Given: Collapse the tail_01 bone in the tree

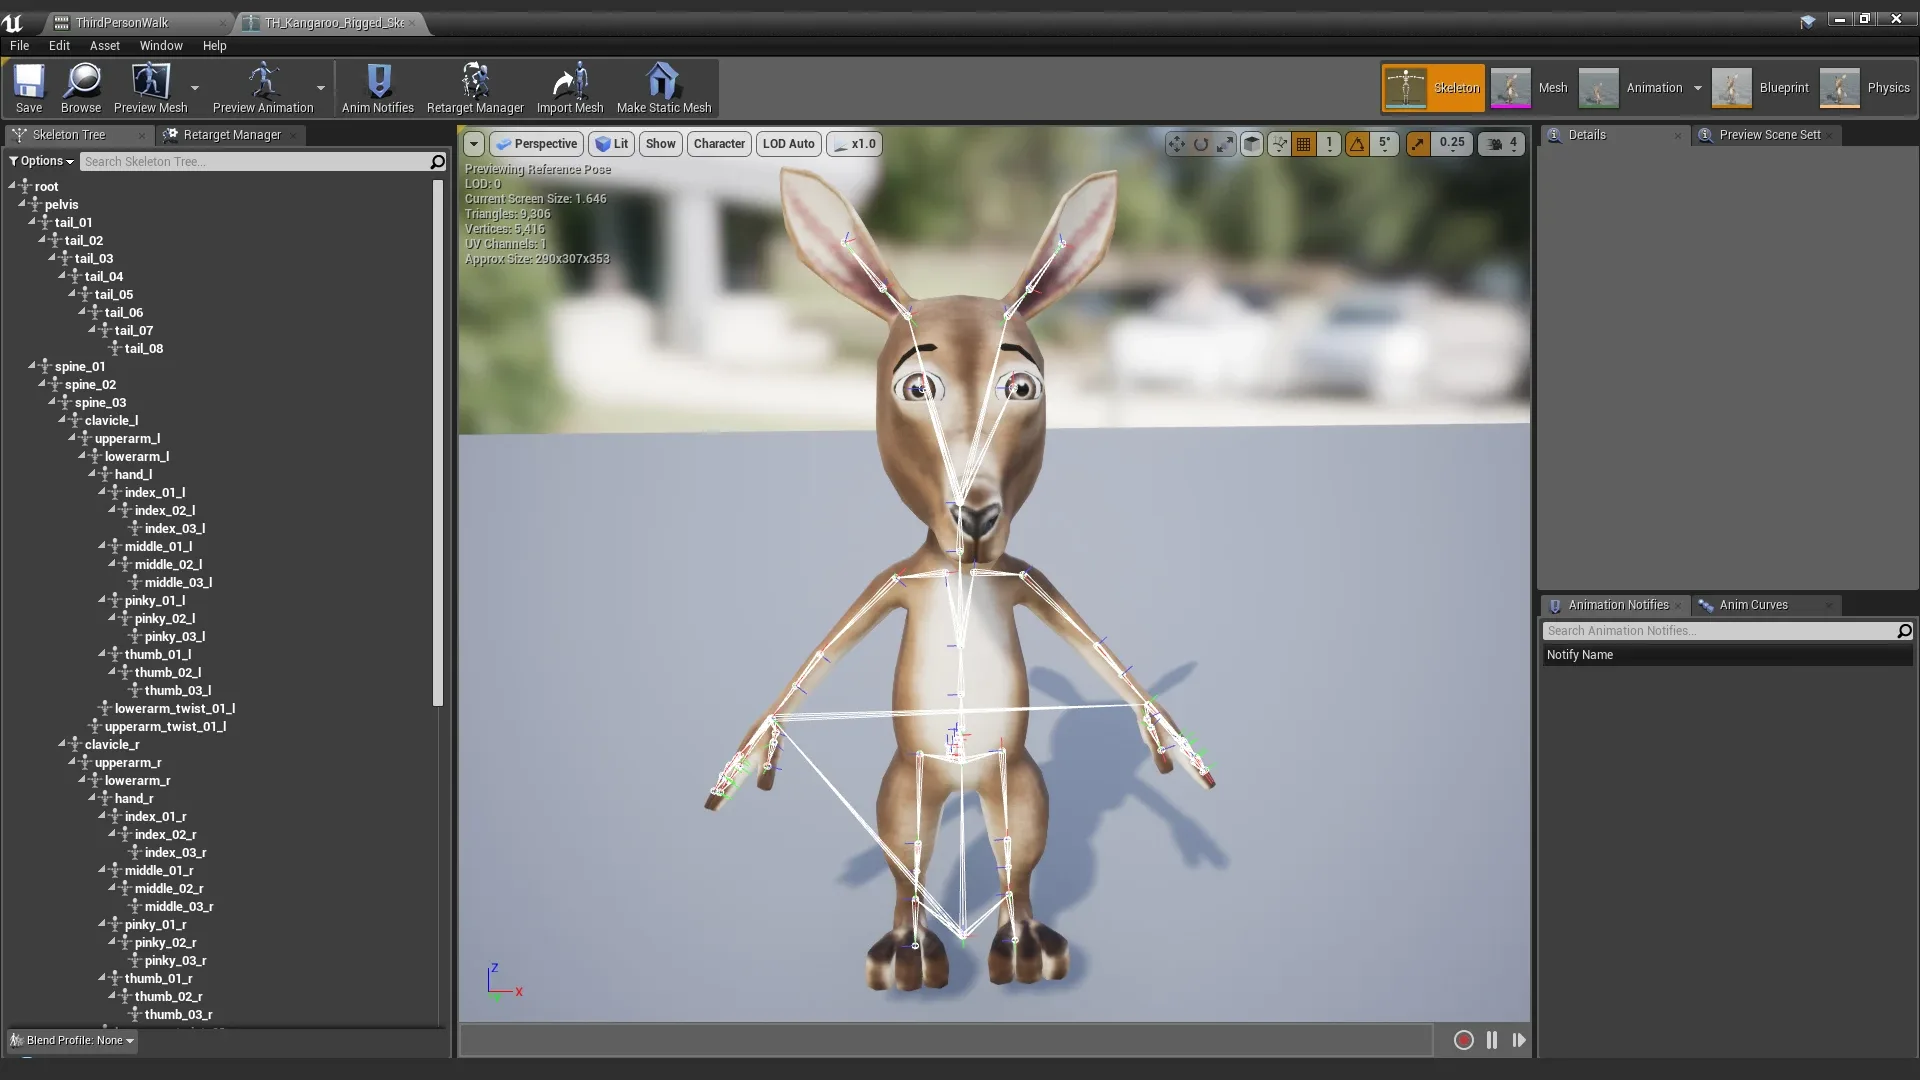Looking at the screenshot, I should [x=34, y=222].
